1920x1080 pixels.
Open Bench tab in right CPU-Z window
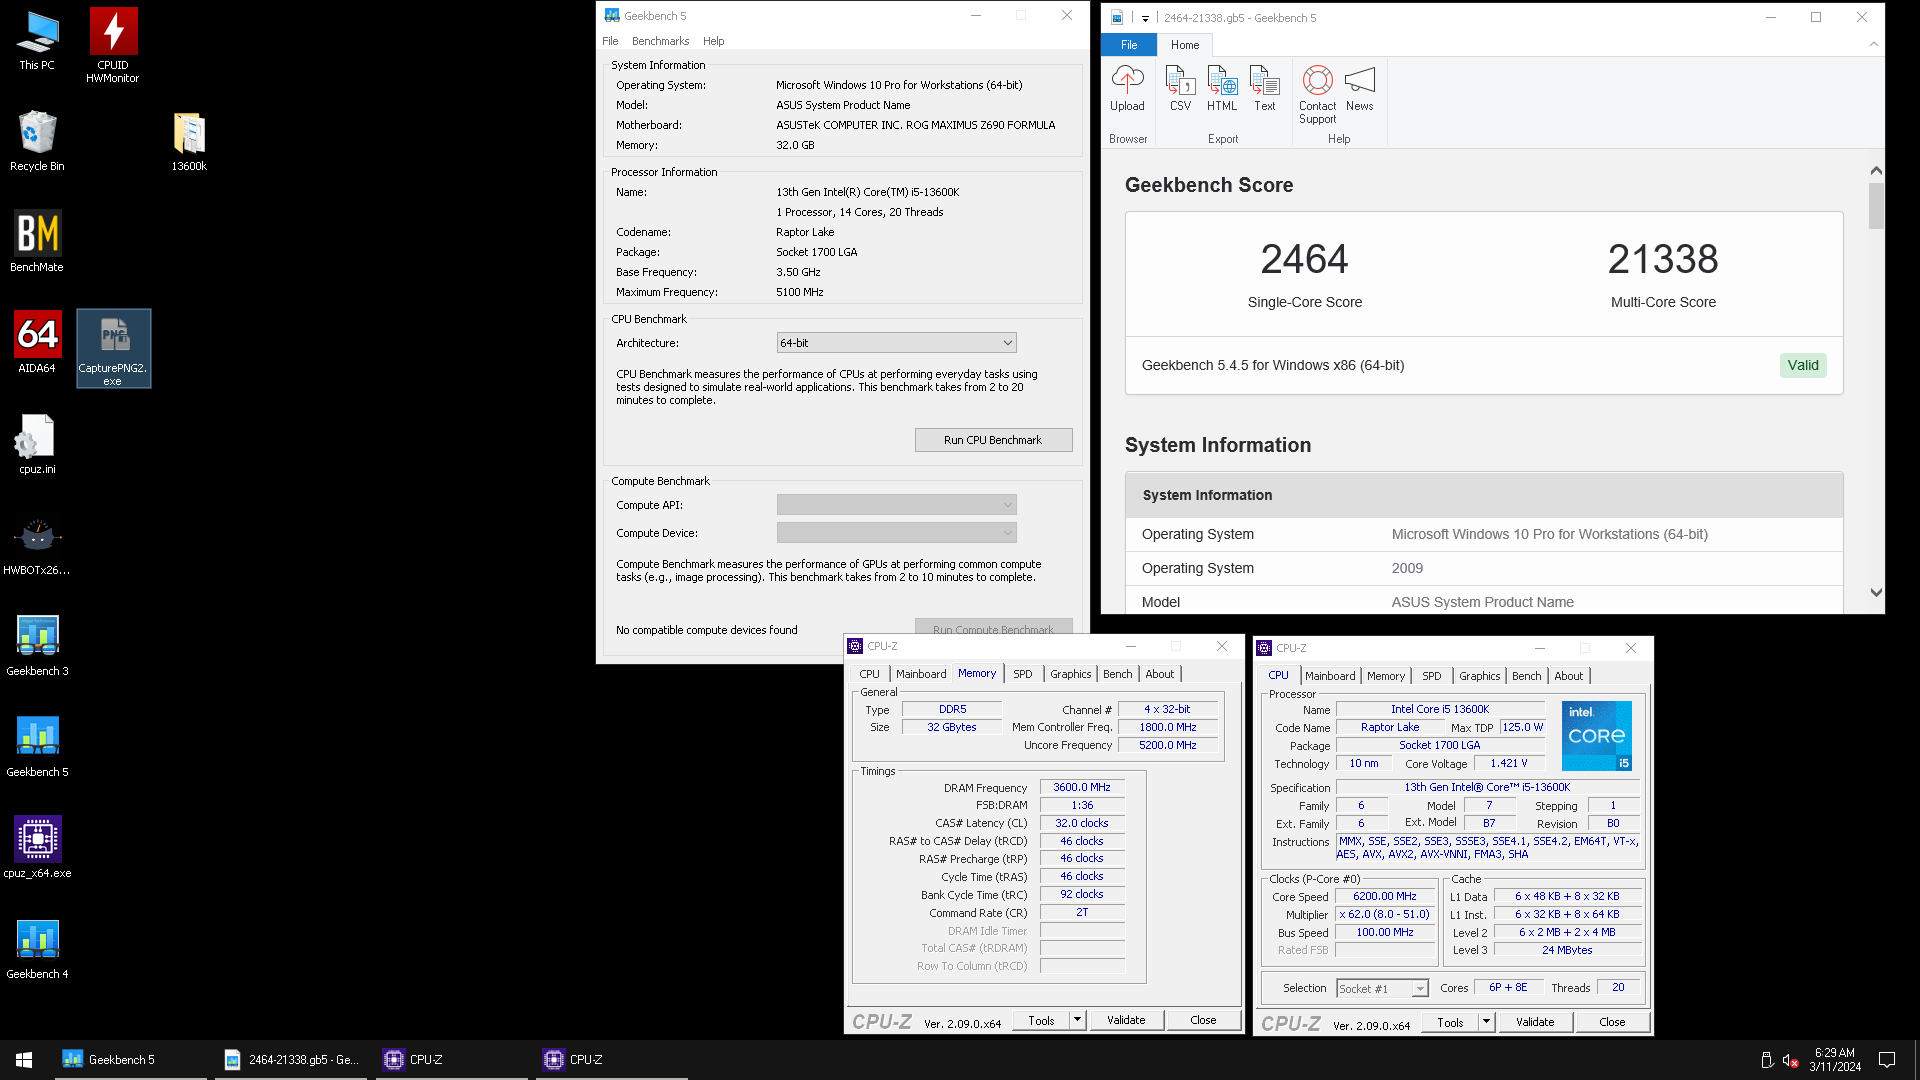[1526, 676]
